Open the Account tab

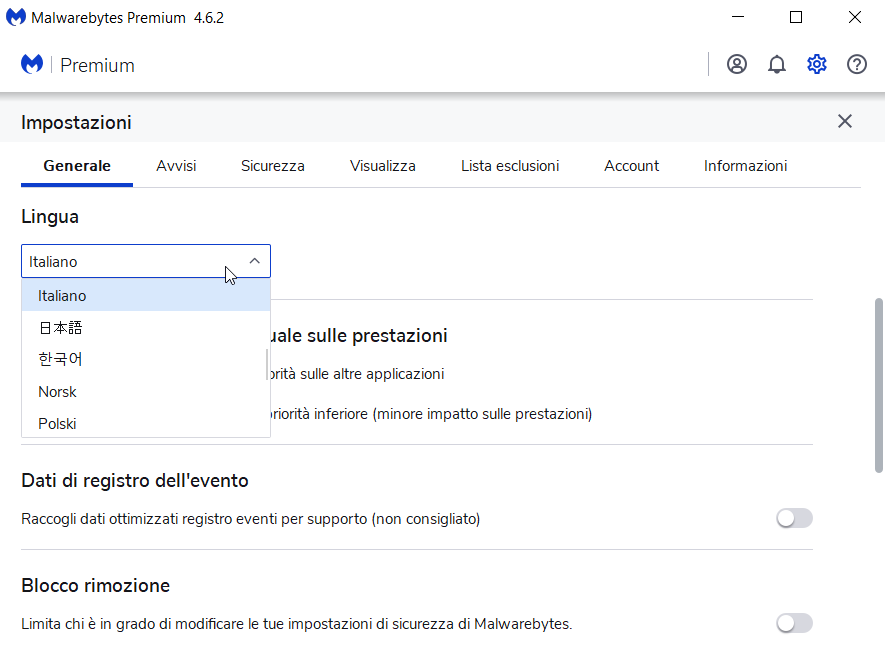point(632,166)
